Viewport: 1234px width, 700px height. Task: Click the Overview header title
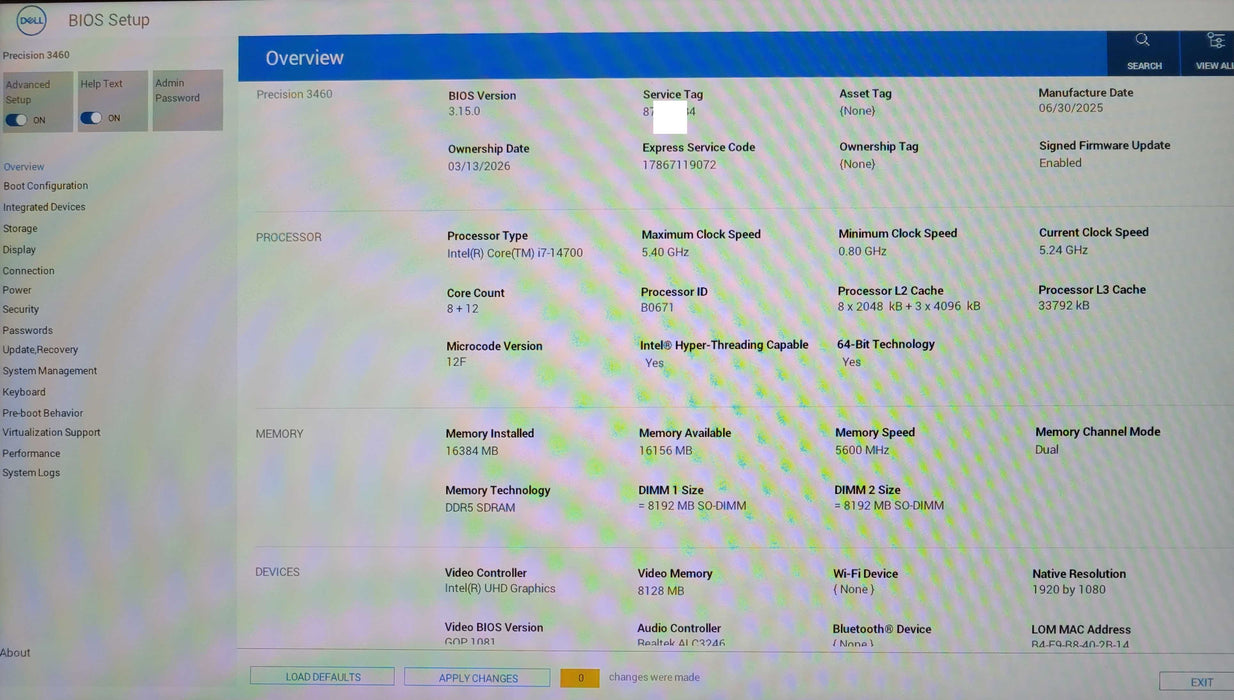(x=304, y=58)
